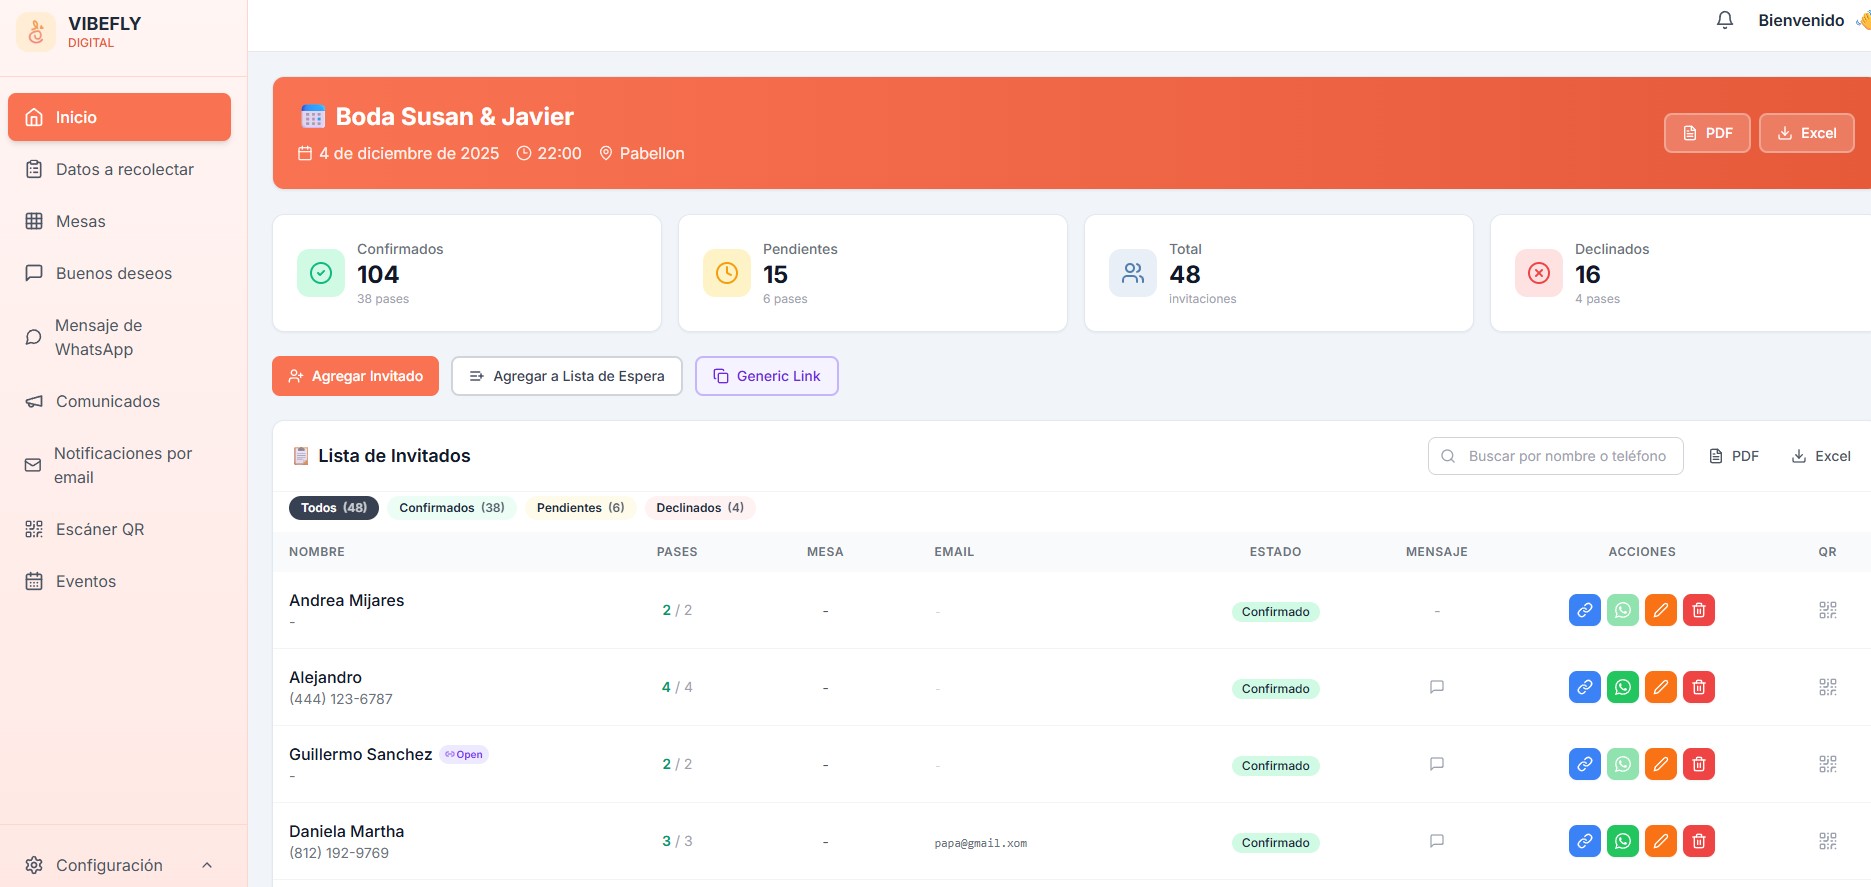This screenshot has width=1871, height=887.
Task: Delete guest Daniela Martha
Action: point(1699,841)
